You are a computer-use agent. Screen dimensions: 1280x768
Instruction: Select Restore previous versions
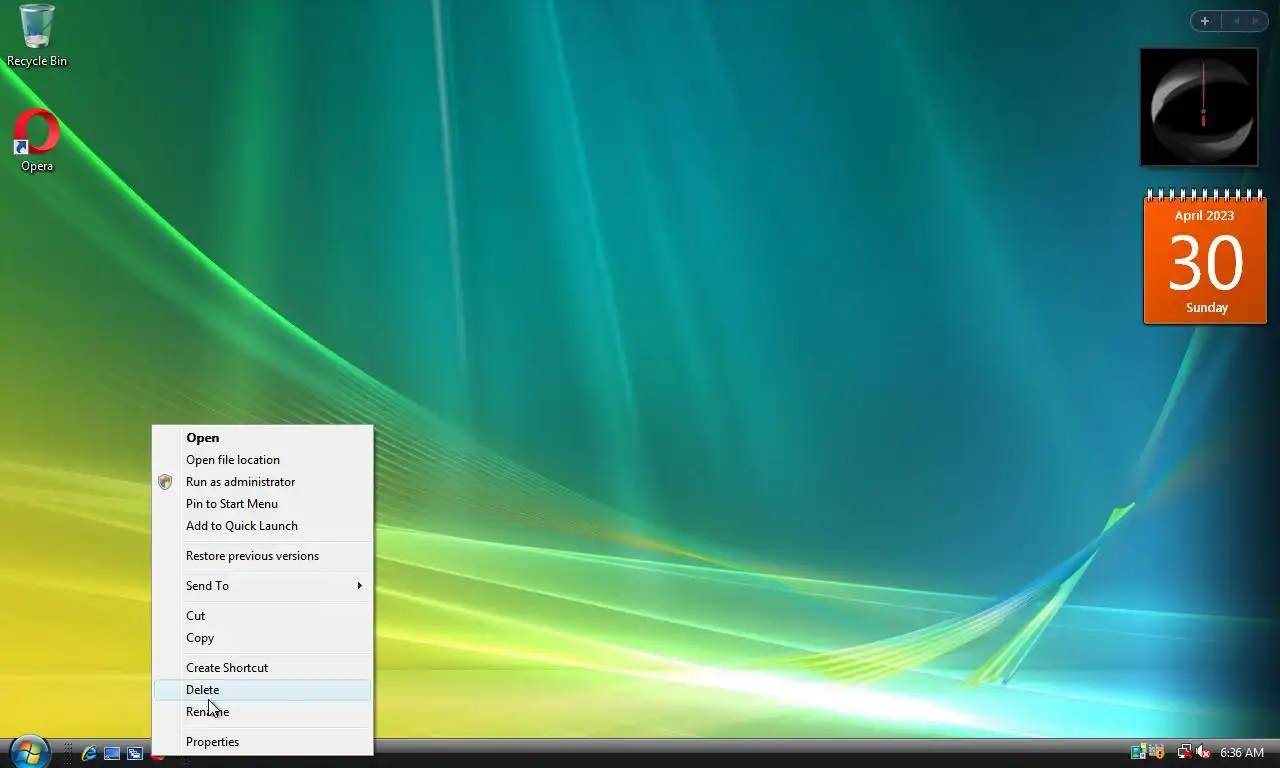click(x=262, y=556)
